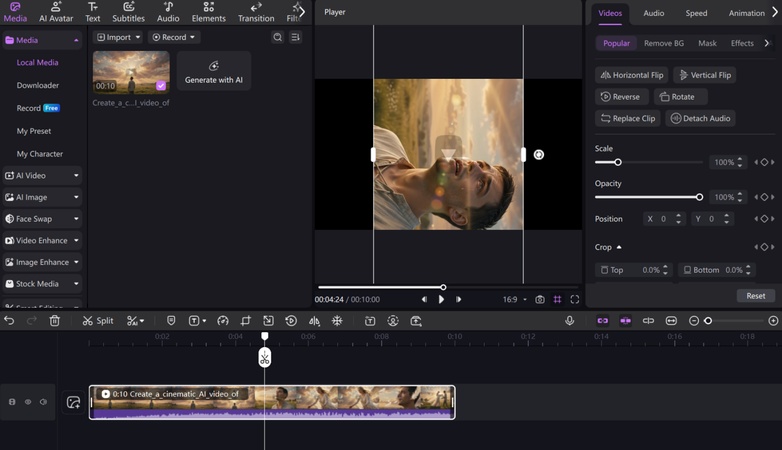Switch to Remove BG sub-tab
Viewport: 782px width, 450px height.
[664, 43]
